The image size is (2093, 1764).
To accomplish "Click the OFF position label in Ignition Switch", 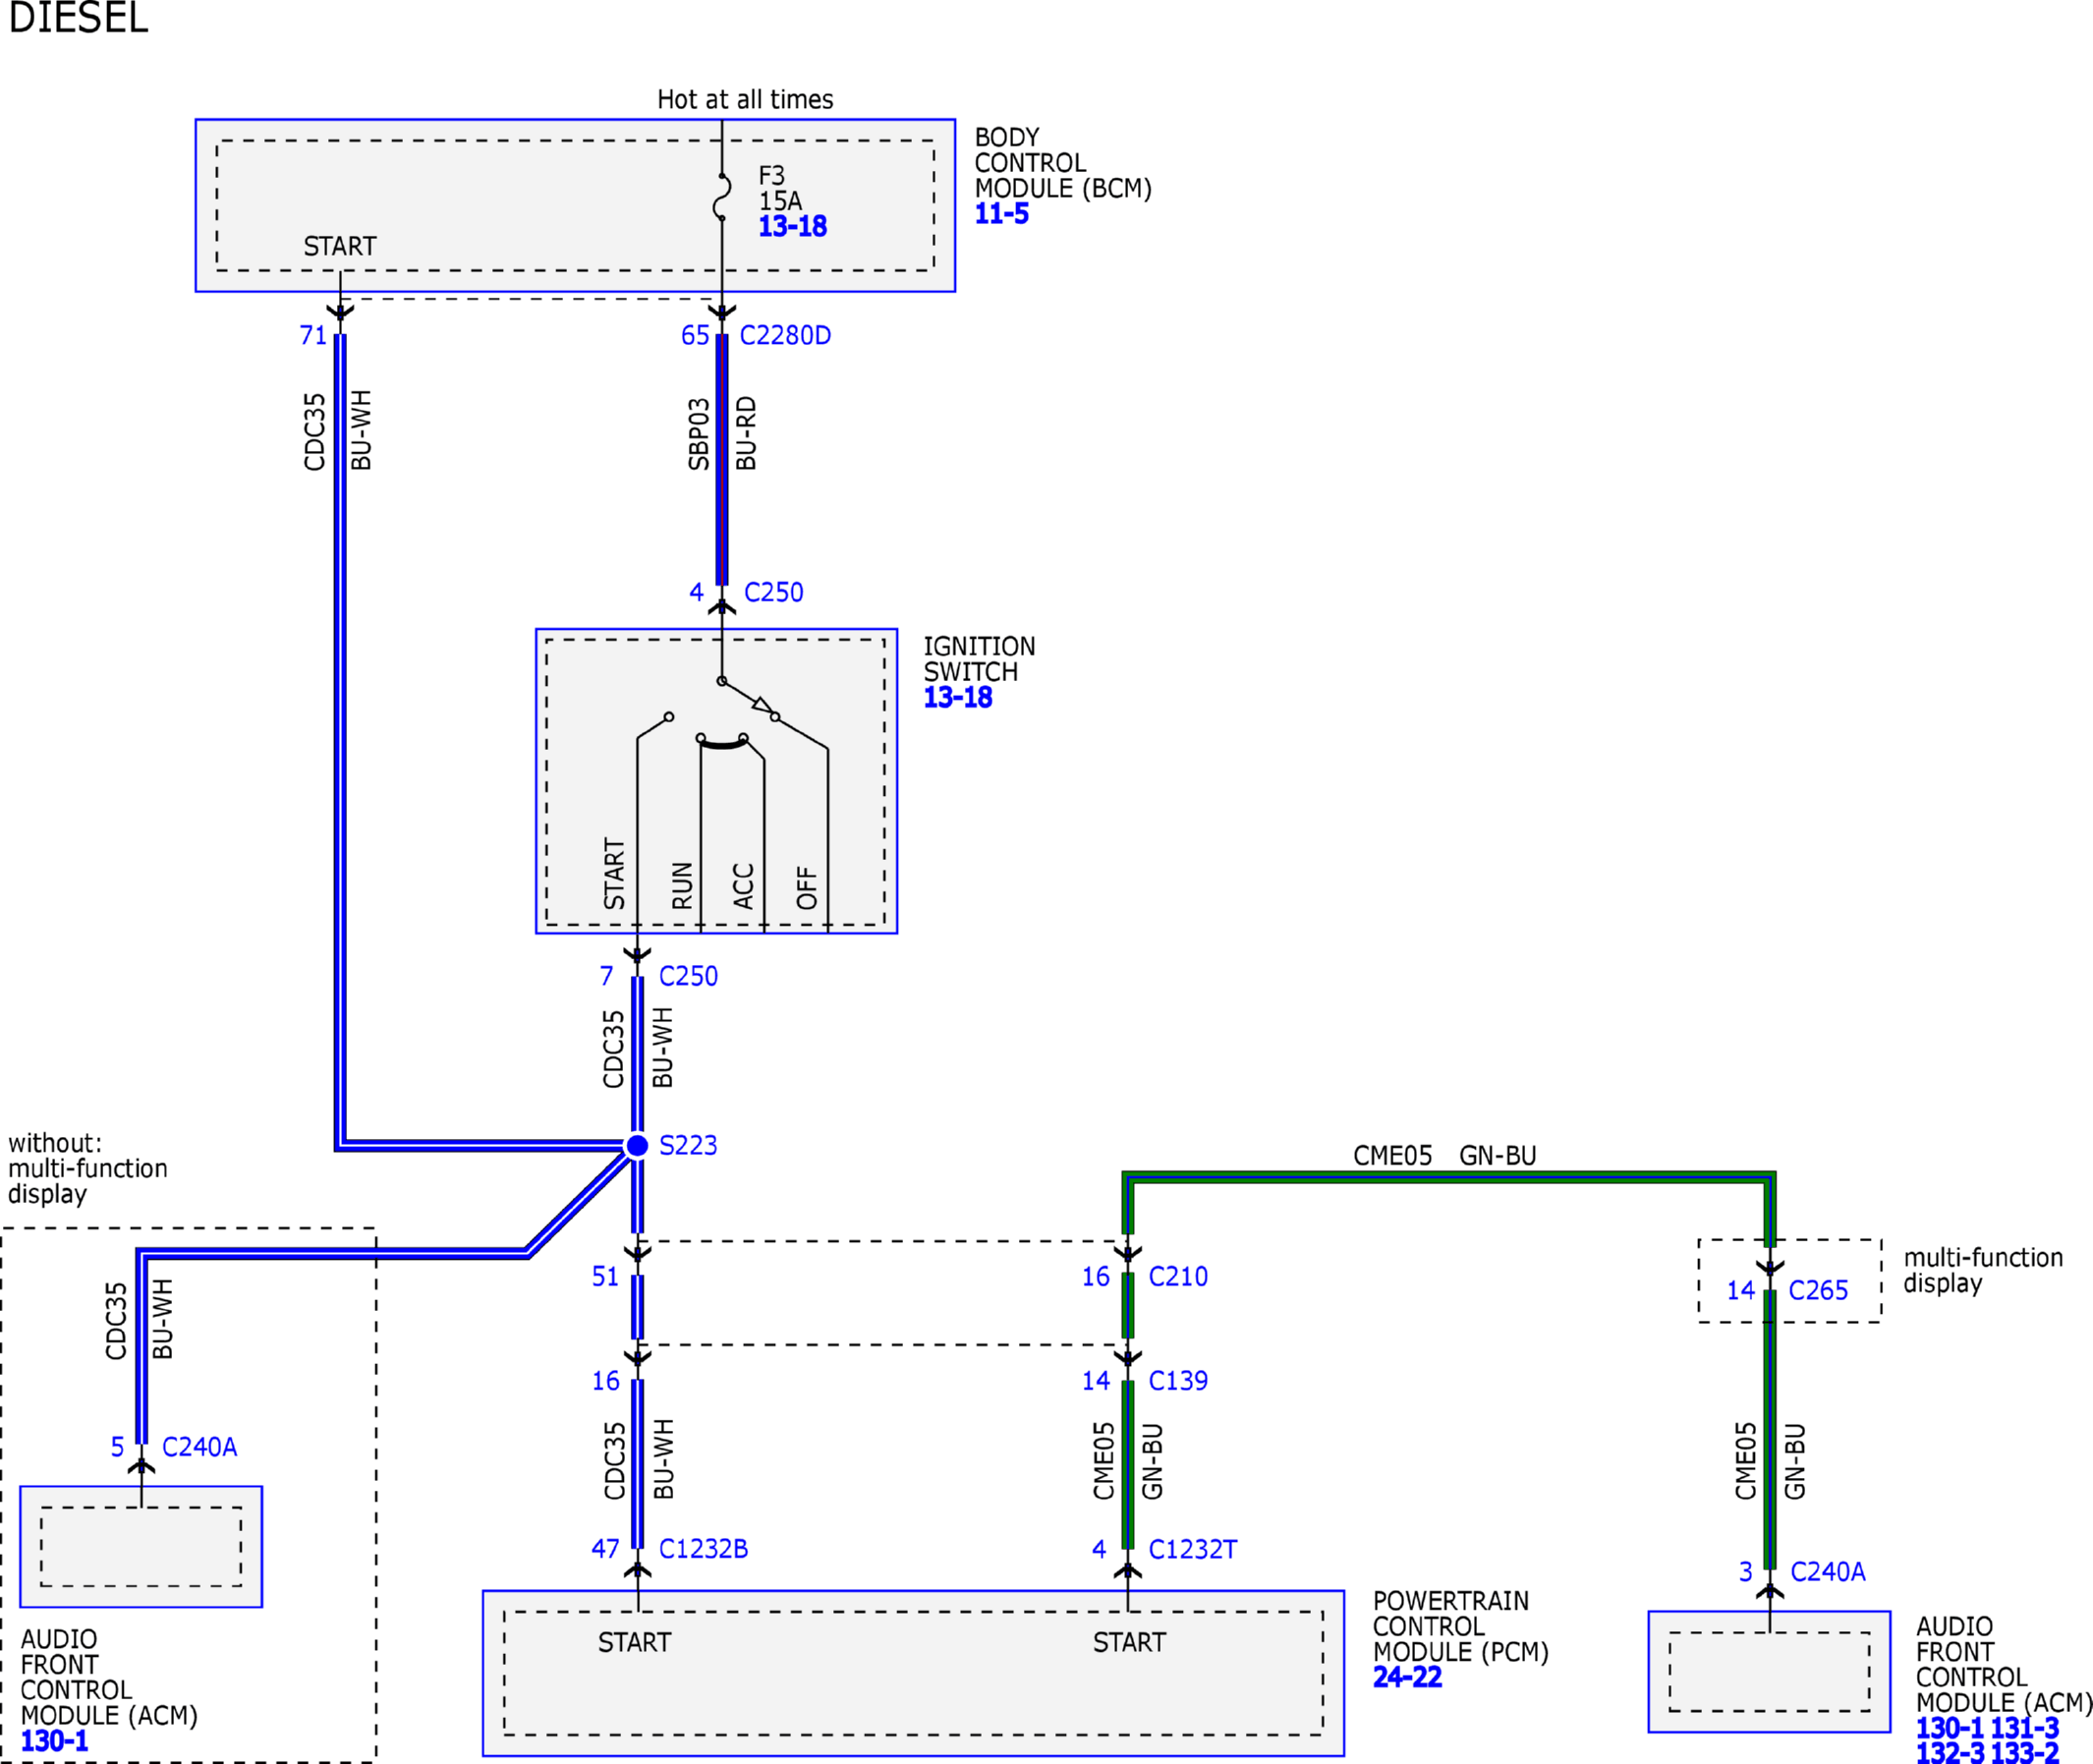I will (807, 888).
